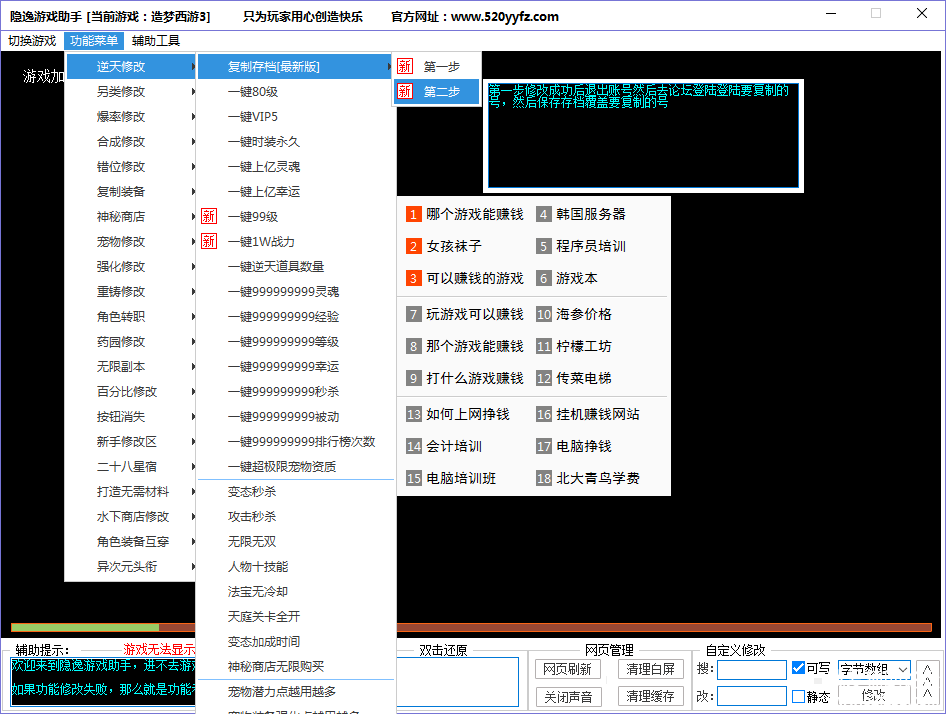Click the 新 icon next to 一键99级

point(209,216)
